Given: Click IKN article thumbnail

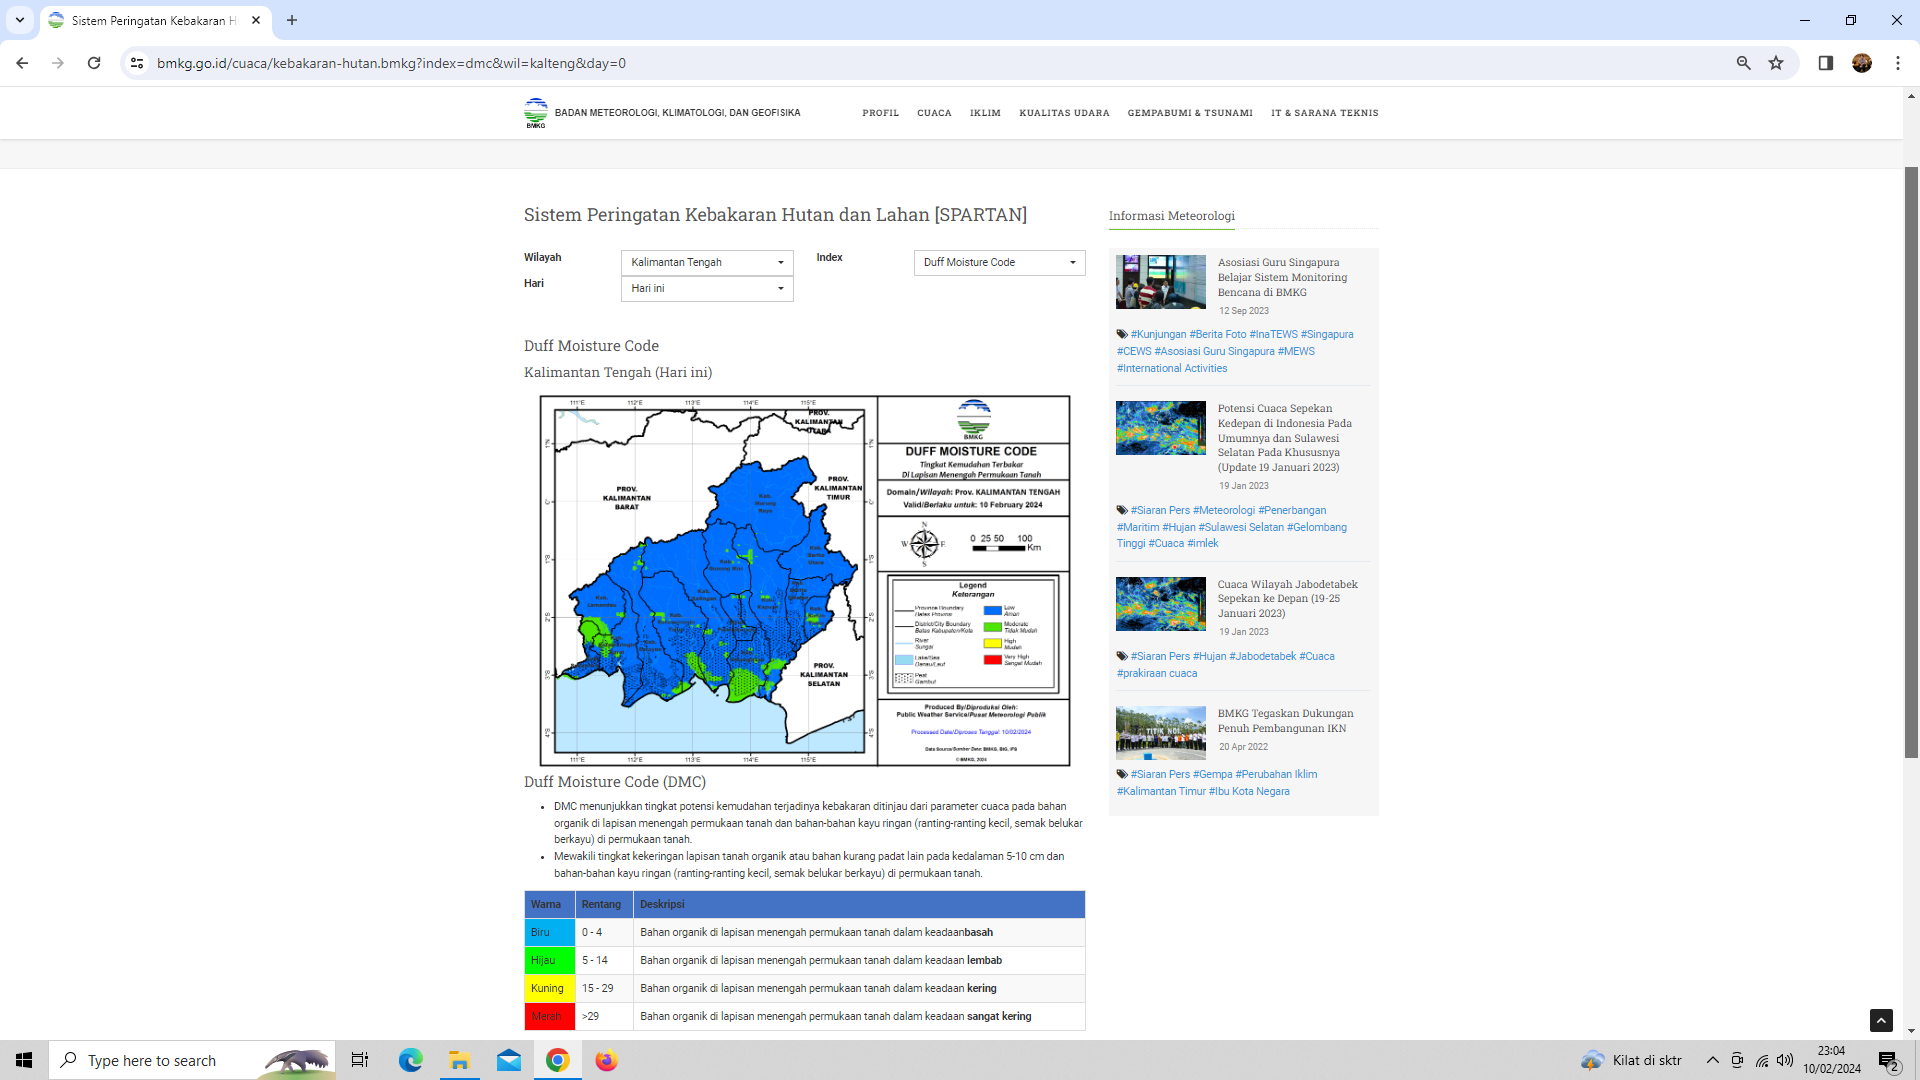Looking at the screenshot, I should (1160, 733).
